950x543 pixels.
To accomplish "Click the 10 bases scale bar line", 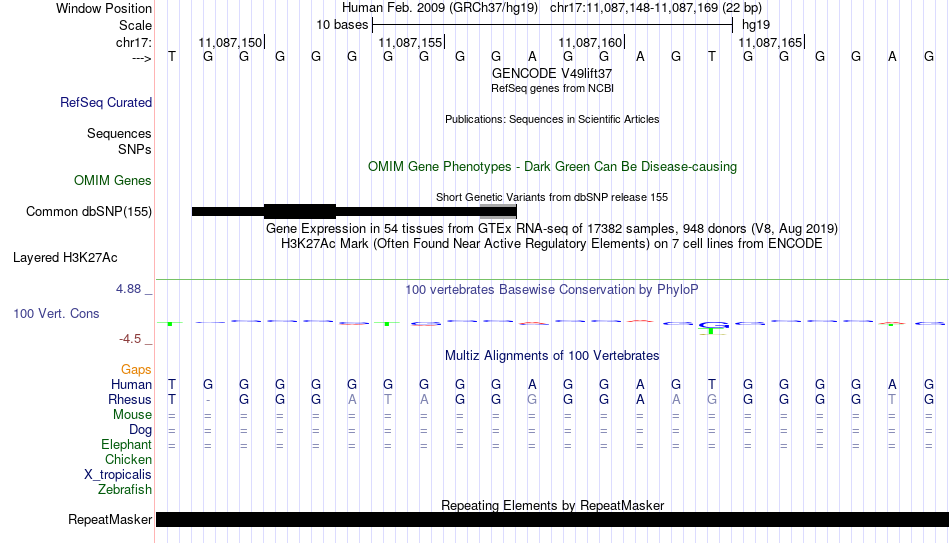I will click(x=553, y=25).
